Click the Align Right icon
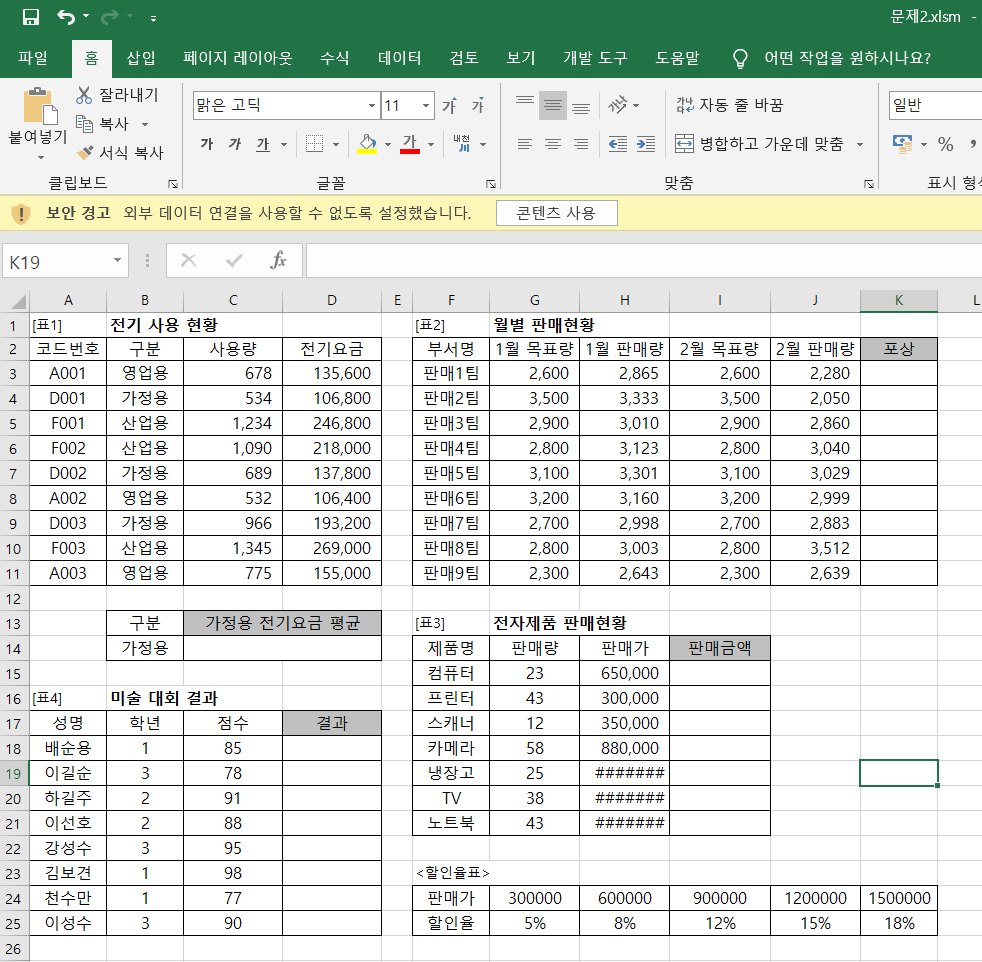This screenshot has height=962, width=982. (x=581, y=144)
